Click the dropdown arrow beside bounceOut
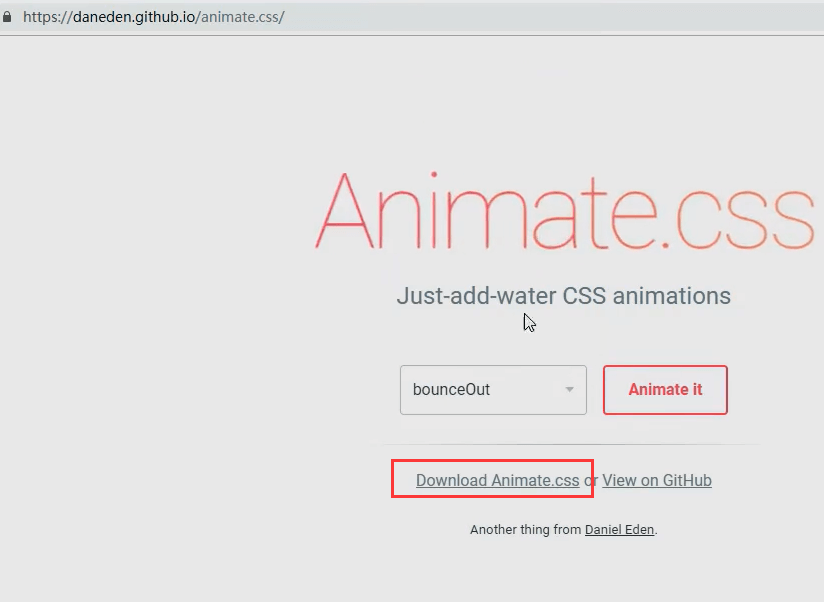Screen dimensions: 824x602 569,390
